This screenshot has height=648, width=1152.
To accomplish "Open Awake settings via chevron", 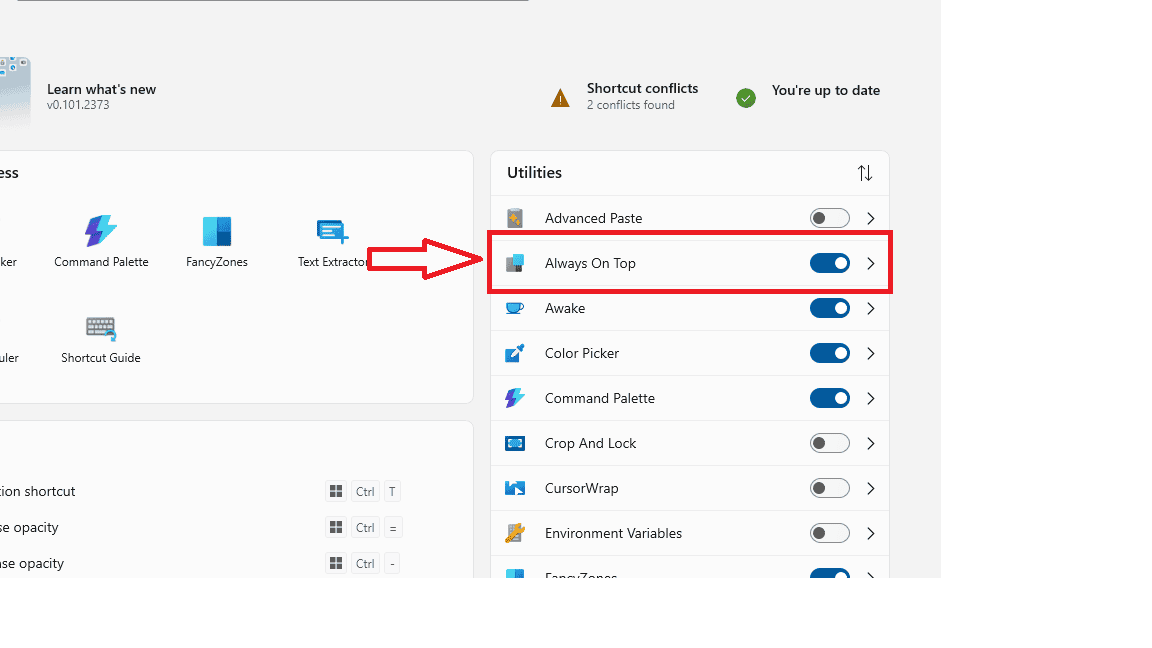I will pos(871,308).
